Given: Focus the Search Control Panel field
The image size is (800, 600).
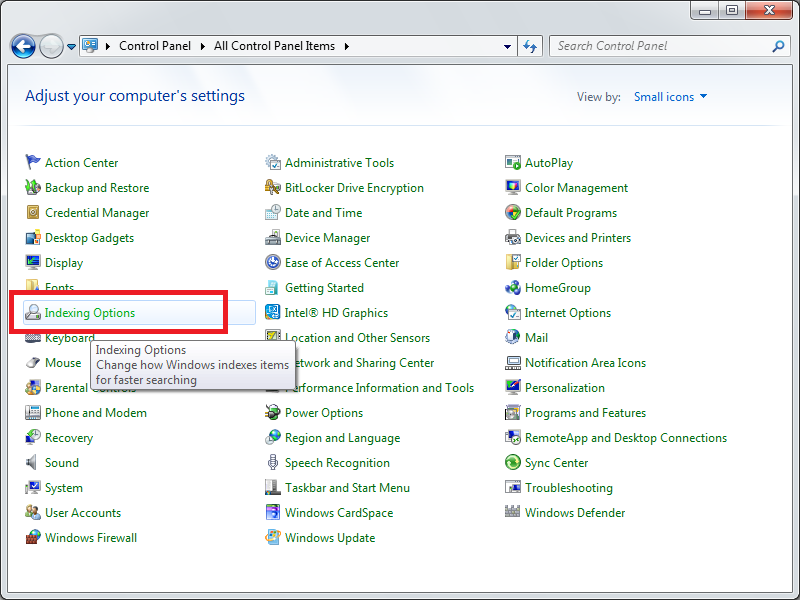Looking at the screenshot, I should coord(670,46).
